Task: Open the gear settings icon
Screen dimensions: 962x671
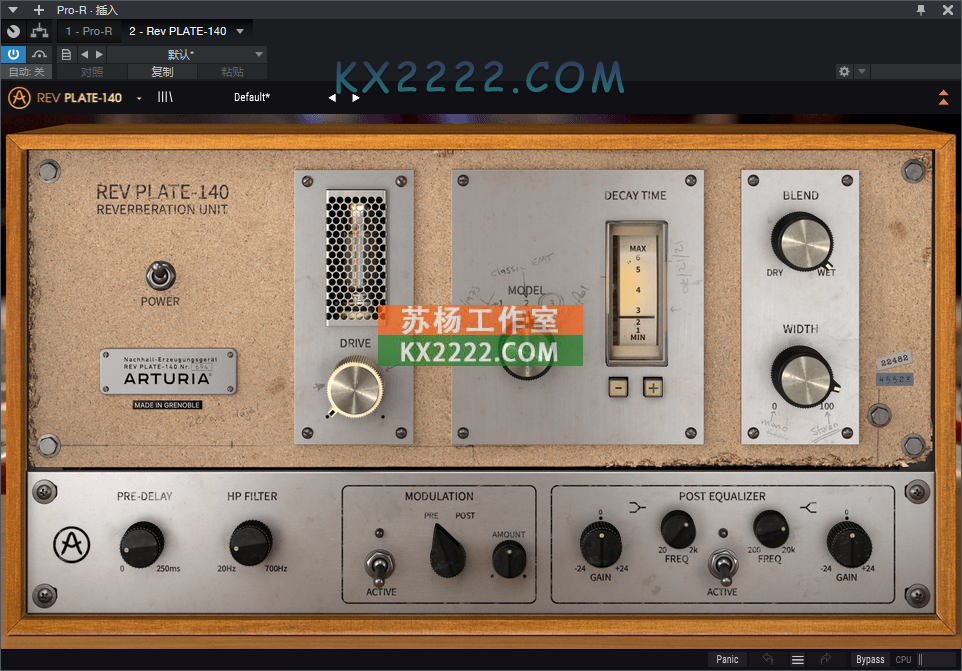Action: 844,71
